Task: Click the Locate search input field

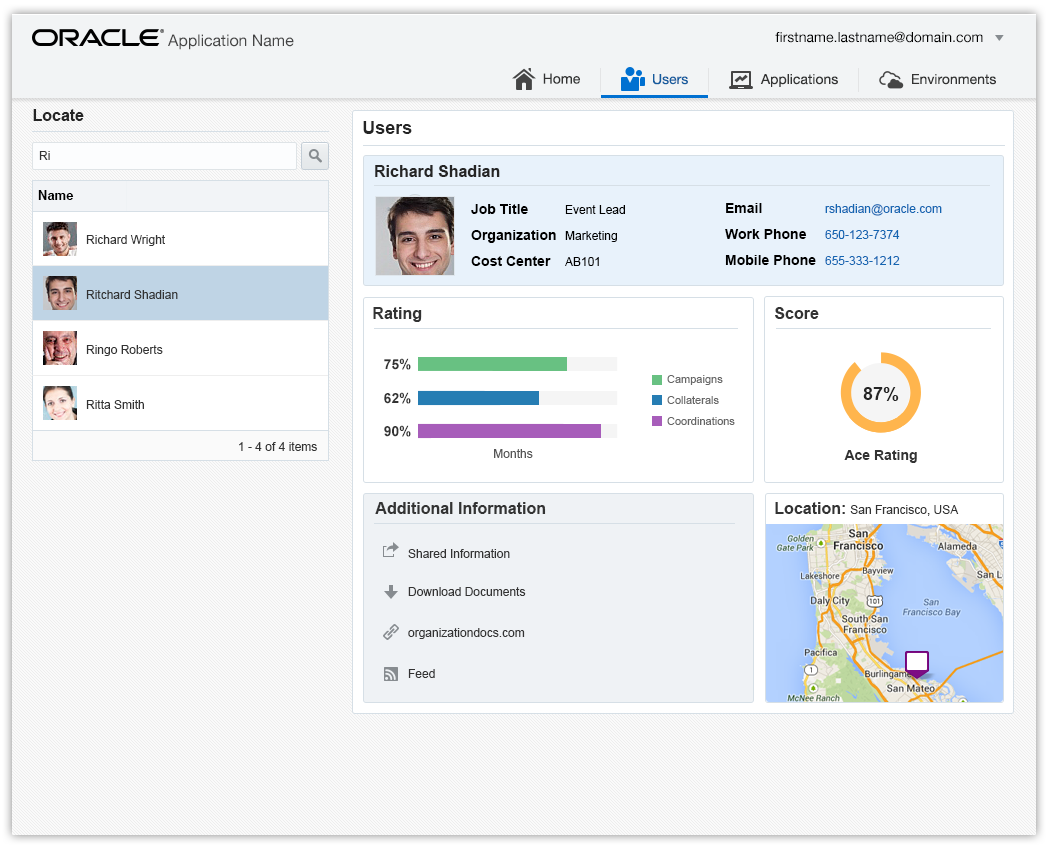Action: [x=165, y=156]
